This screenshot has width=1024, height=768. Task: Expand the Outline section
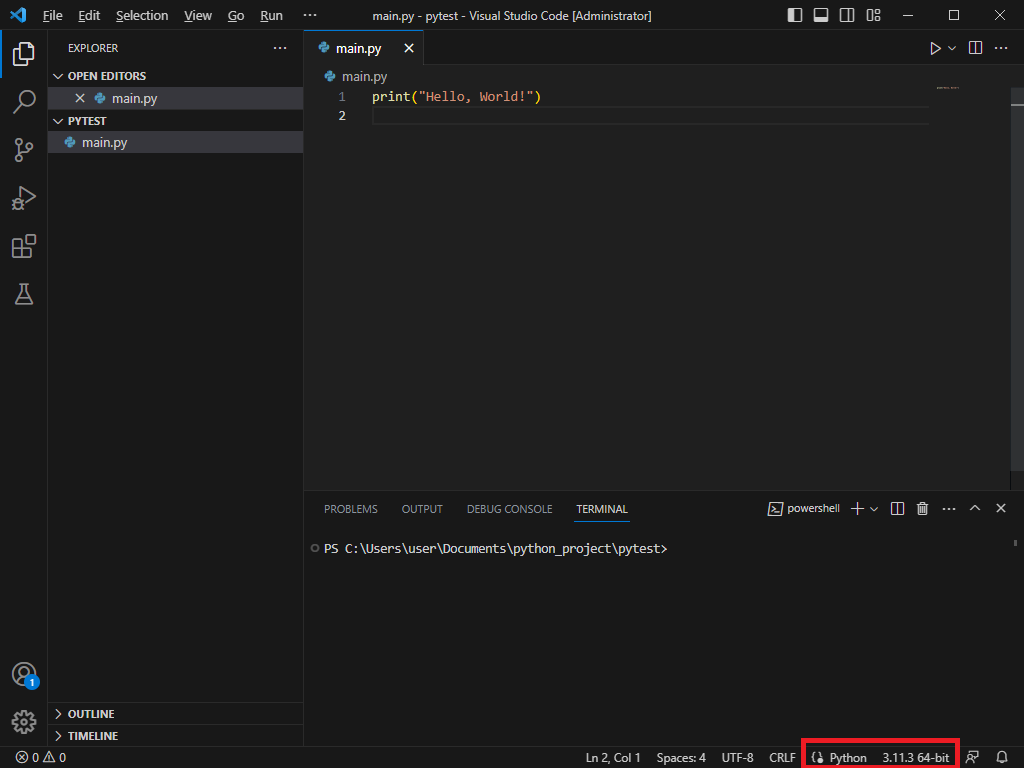(x=91, y=714)
